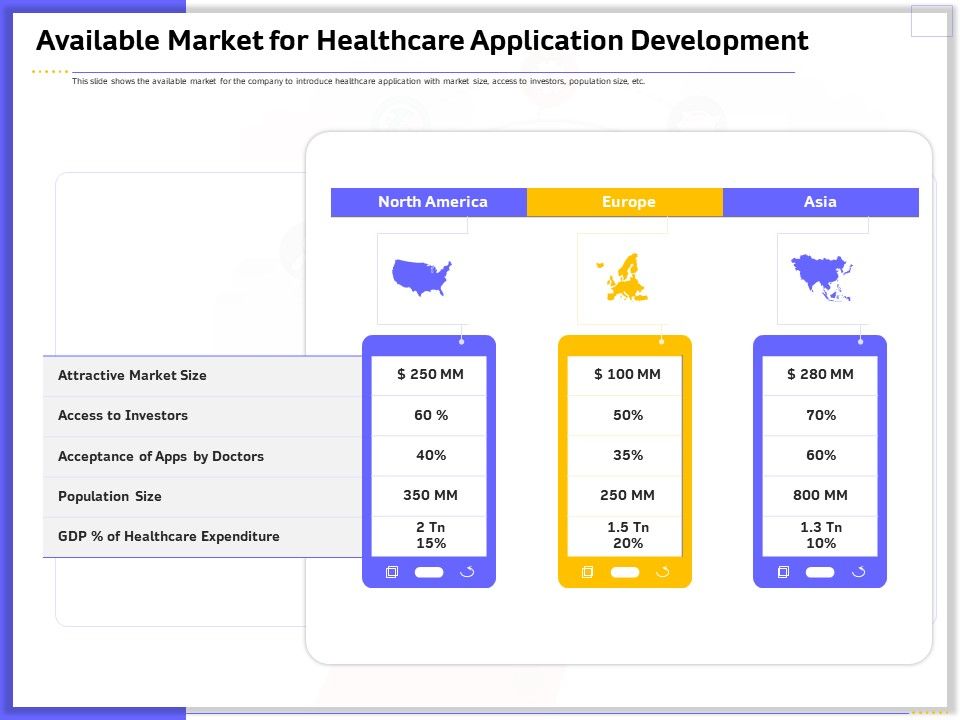Tap recent-apps icon on Europe phone
The image size is (960, 720).
pyautogui.click(x=587, y=572)
